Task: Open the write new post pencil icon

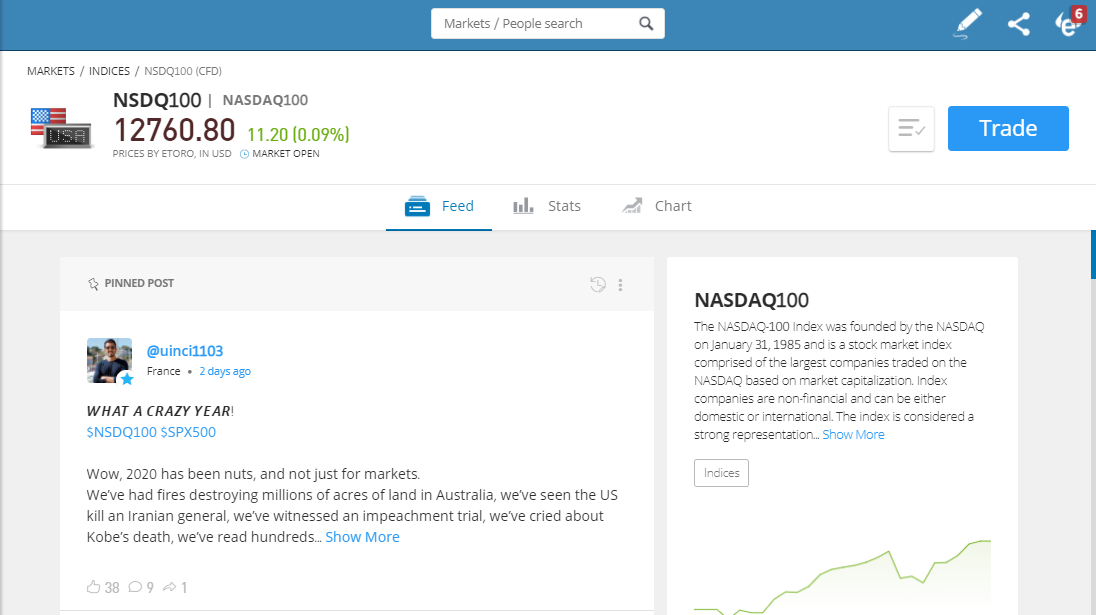Action: coord(968,24)
